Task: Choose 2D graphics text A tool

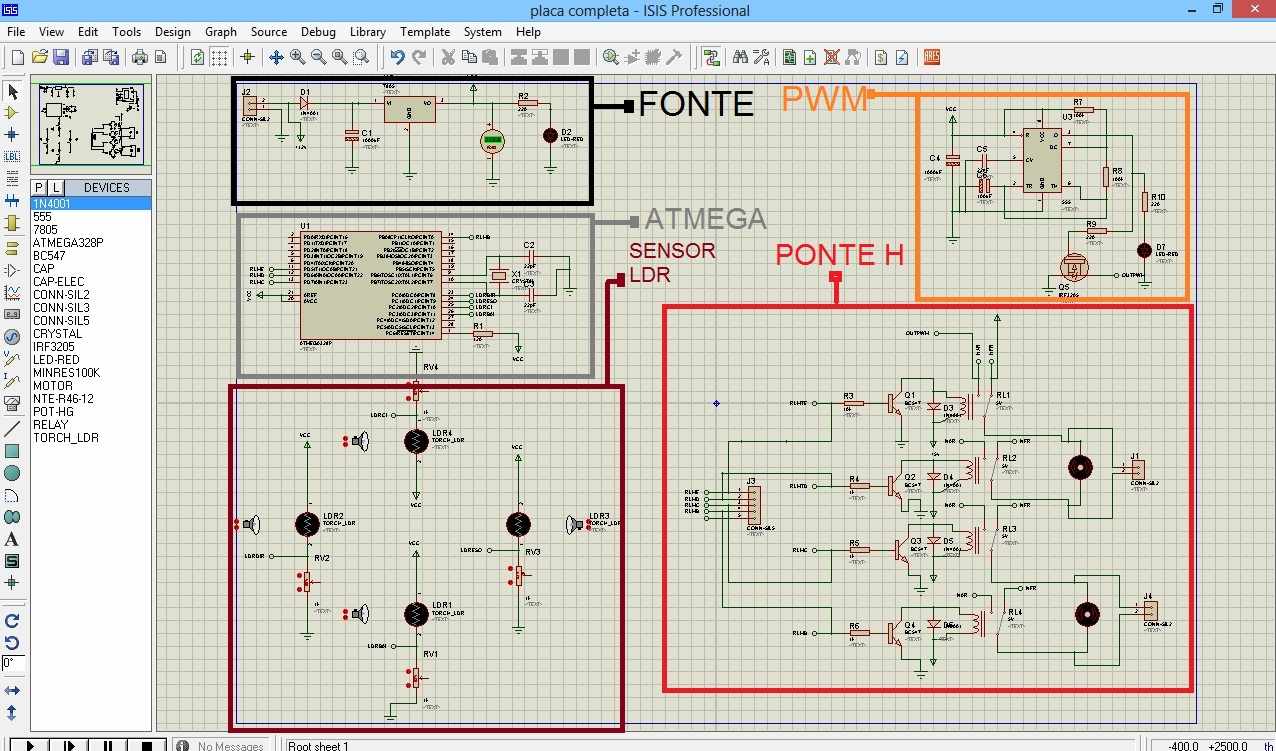Action: 12,539
